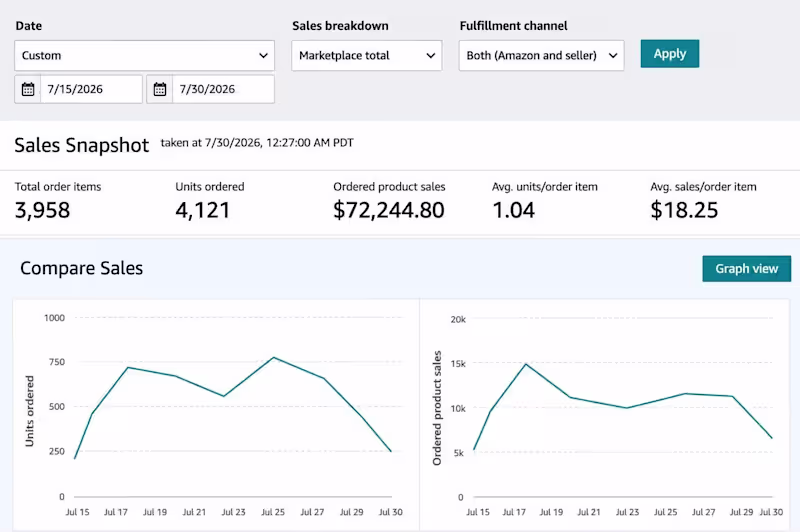Image resolution: width=800 pixels, height=532 pixels.
Task: Click the Units ordered metric label
Action: (210, 187)
